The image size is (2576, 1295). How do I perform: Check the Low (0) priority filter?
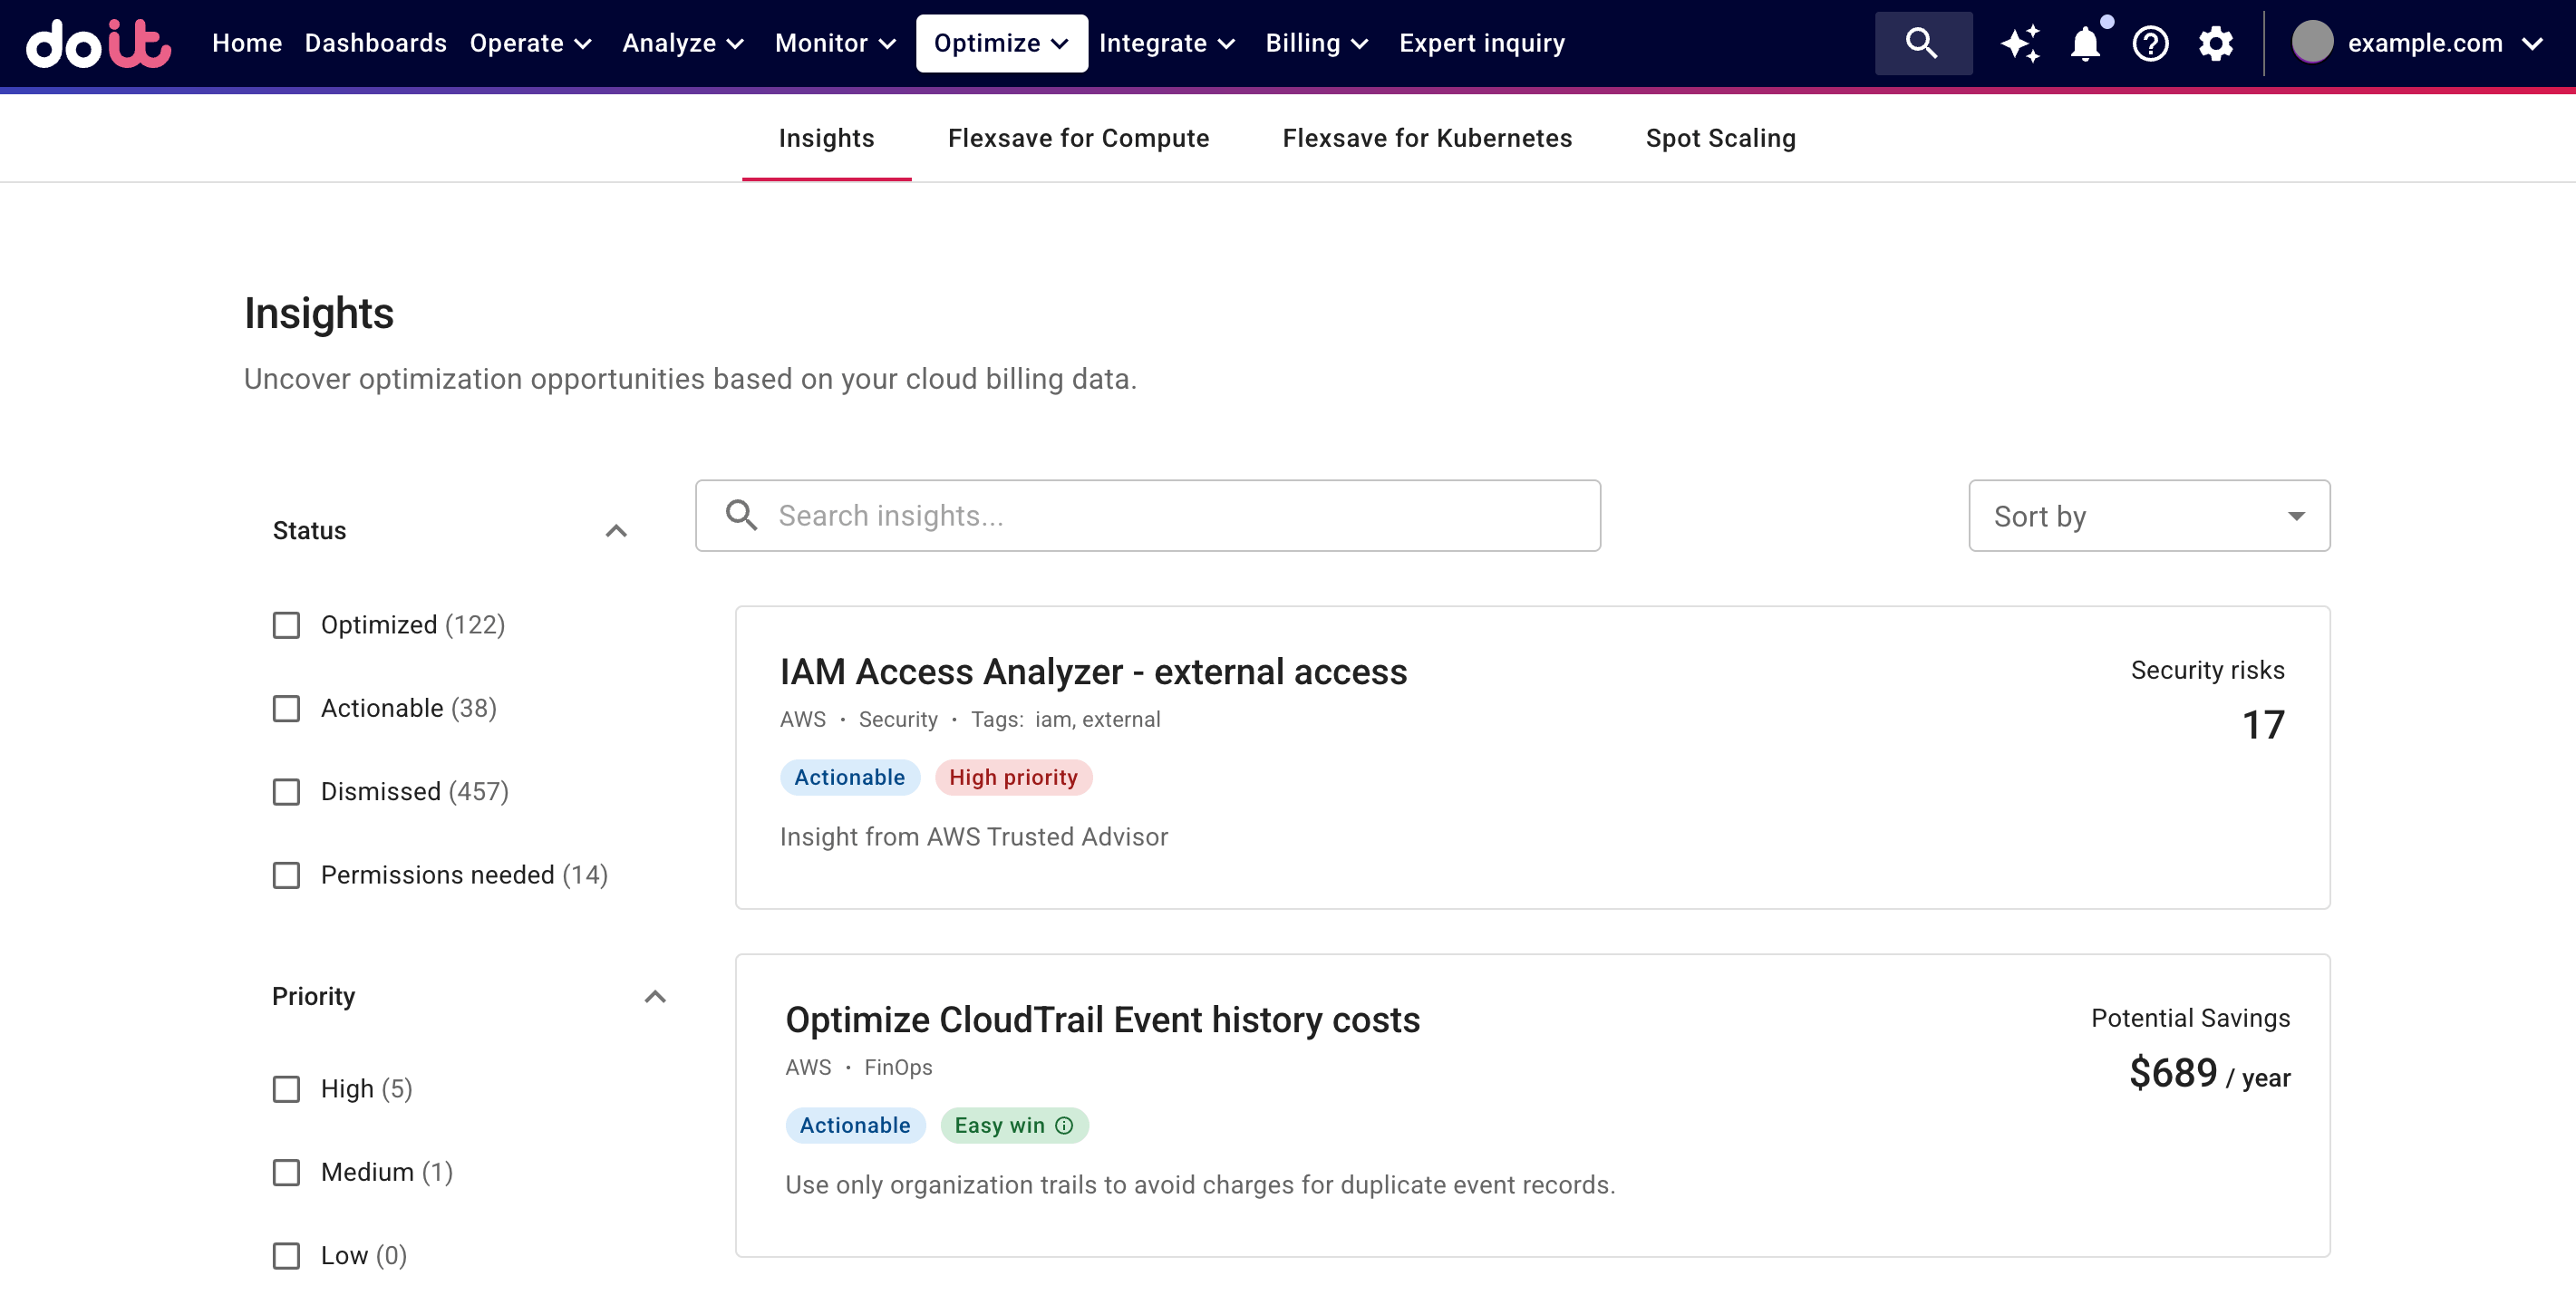pyautogui.click(x=286, y=1255)
